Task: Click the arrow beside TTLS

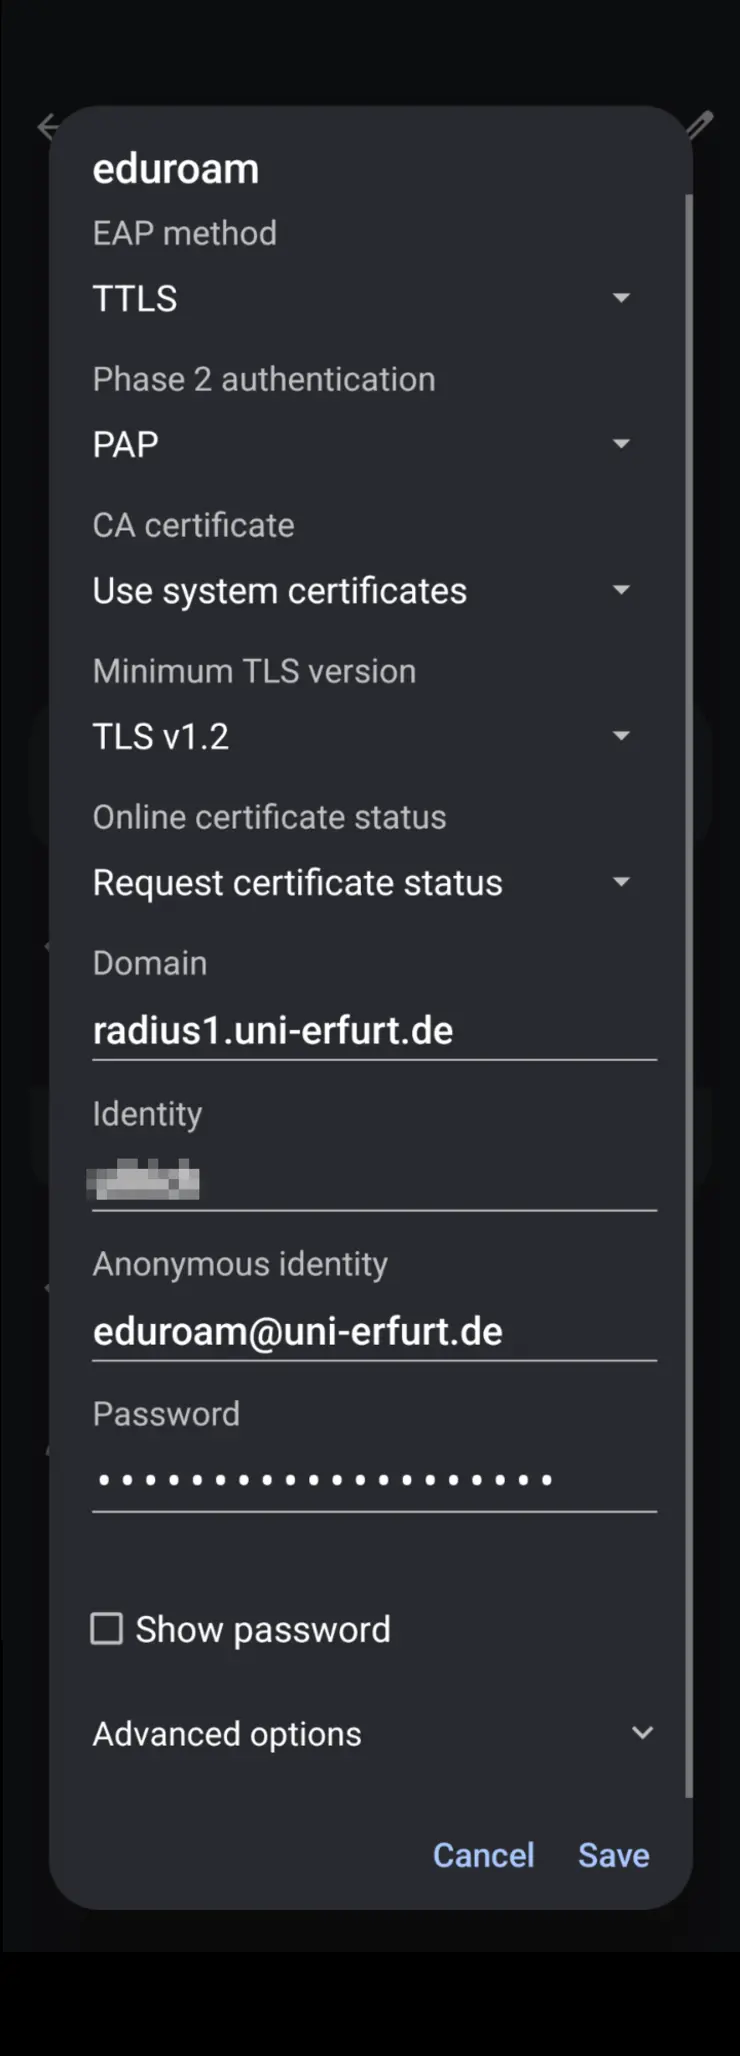Action: [621, 298]
